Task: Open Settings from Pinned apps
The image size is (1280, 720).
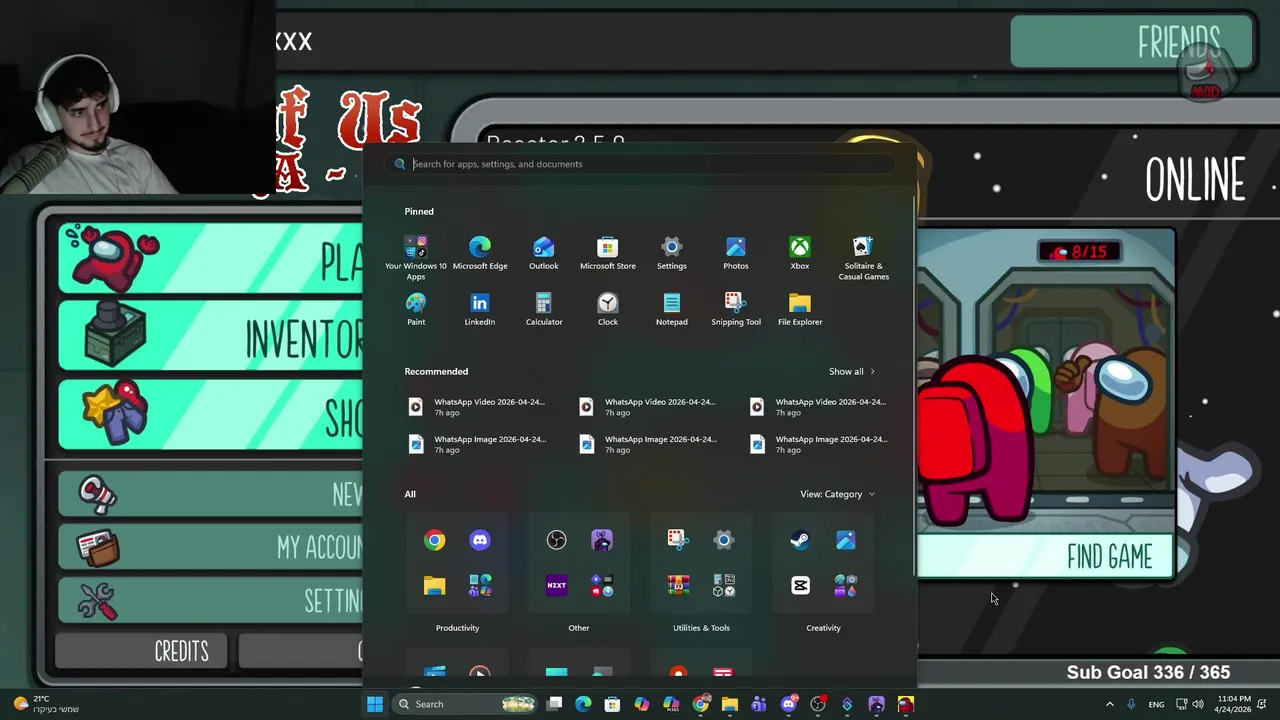Action: [672, 253]
